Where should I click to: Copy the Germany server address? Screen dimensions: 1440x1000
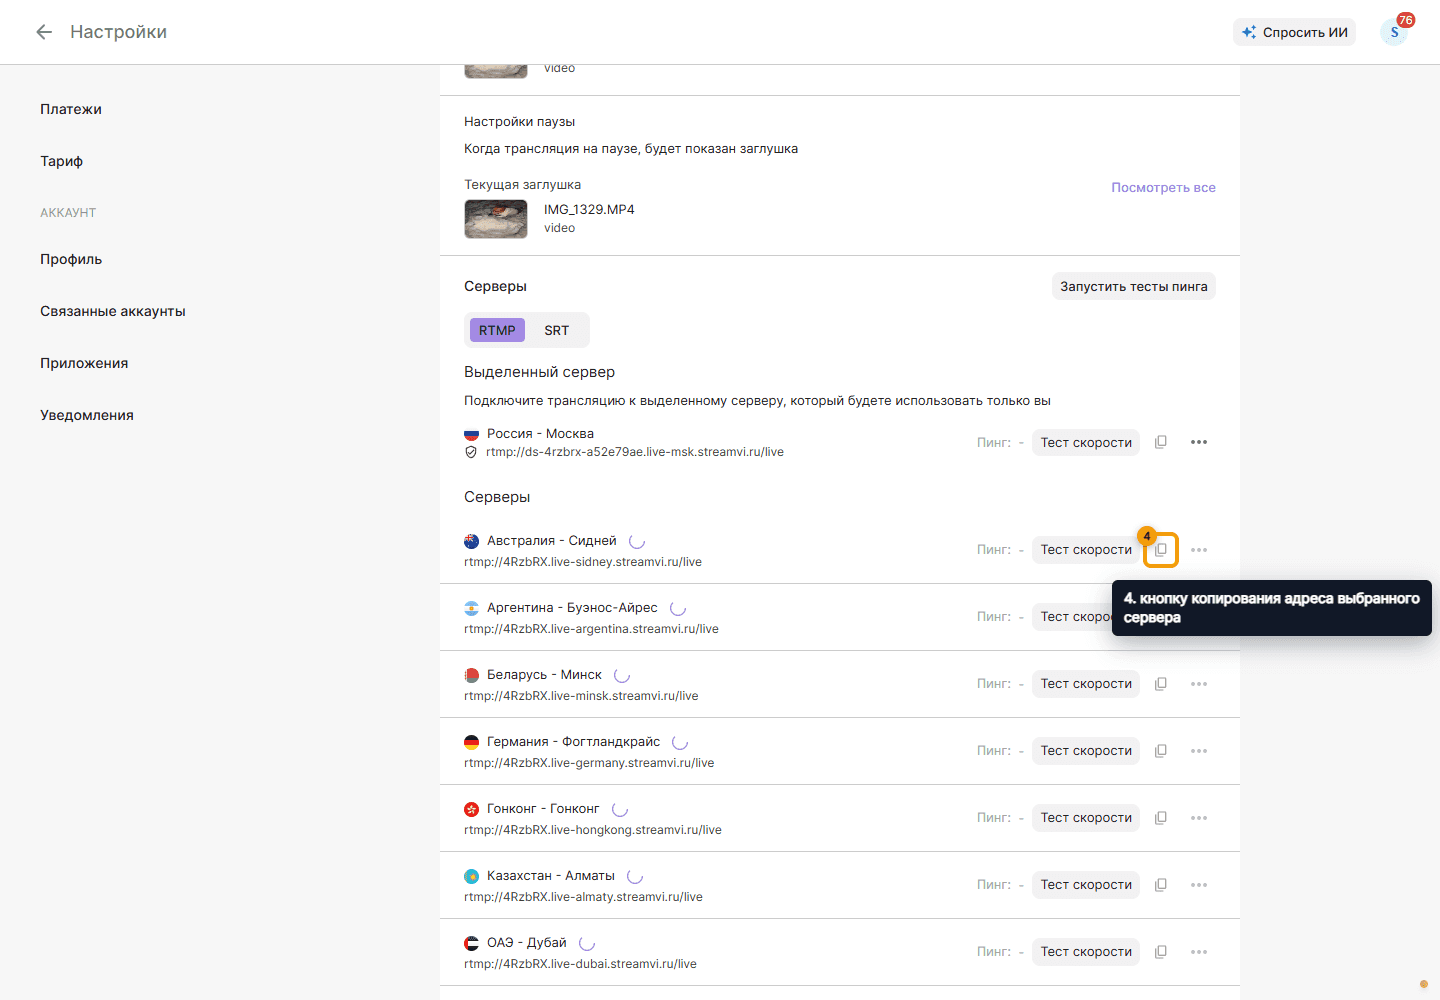click(1161, 751)
